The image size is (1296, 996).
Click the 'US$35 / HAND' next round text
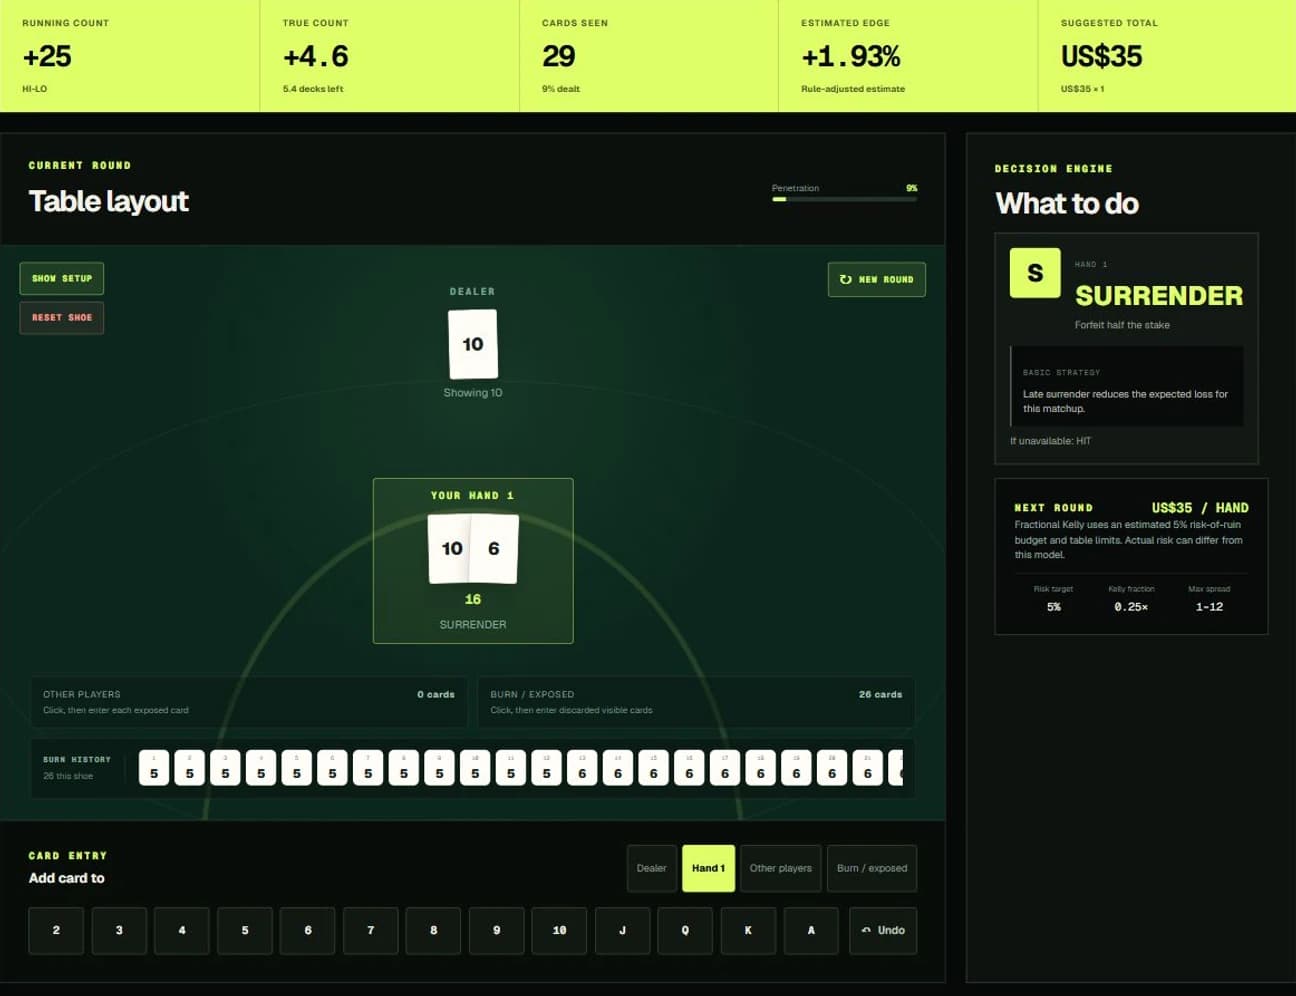coord(1200,508)
